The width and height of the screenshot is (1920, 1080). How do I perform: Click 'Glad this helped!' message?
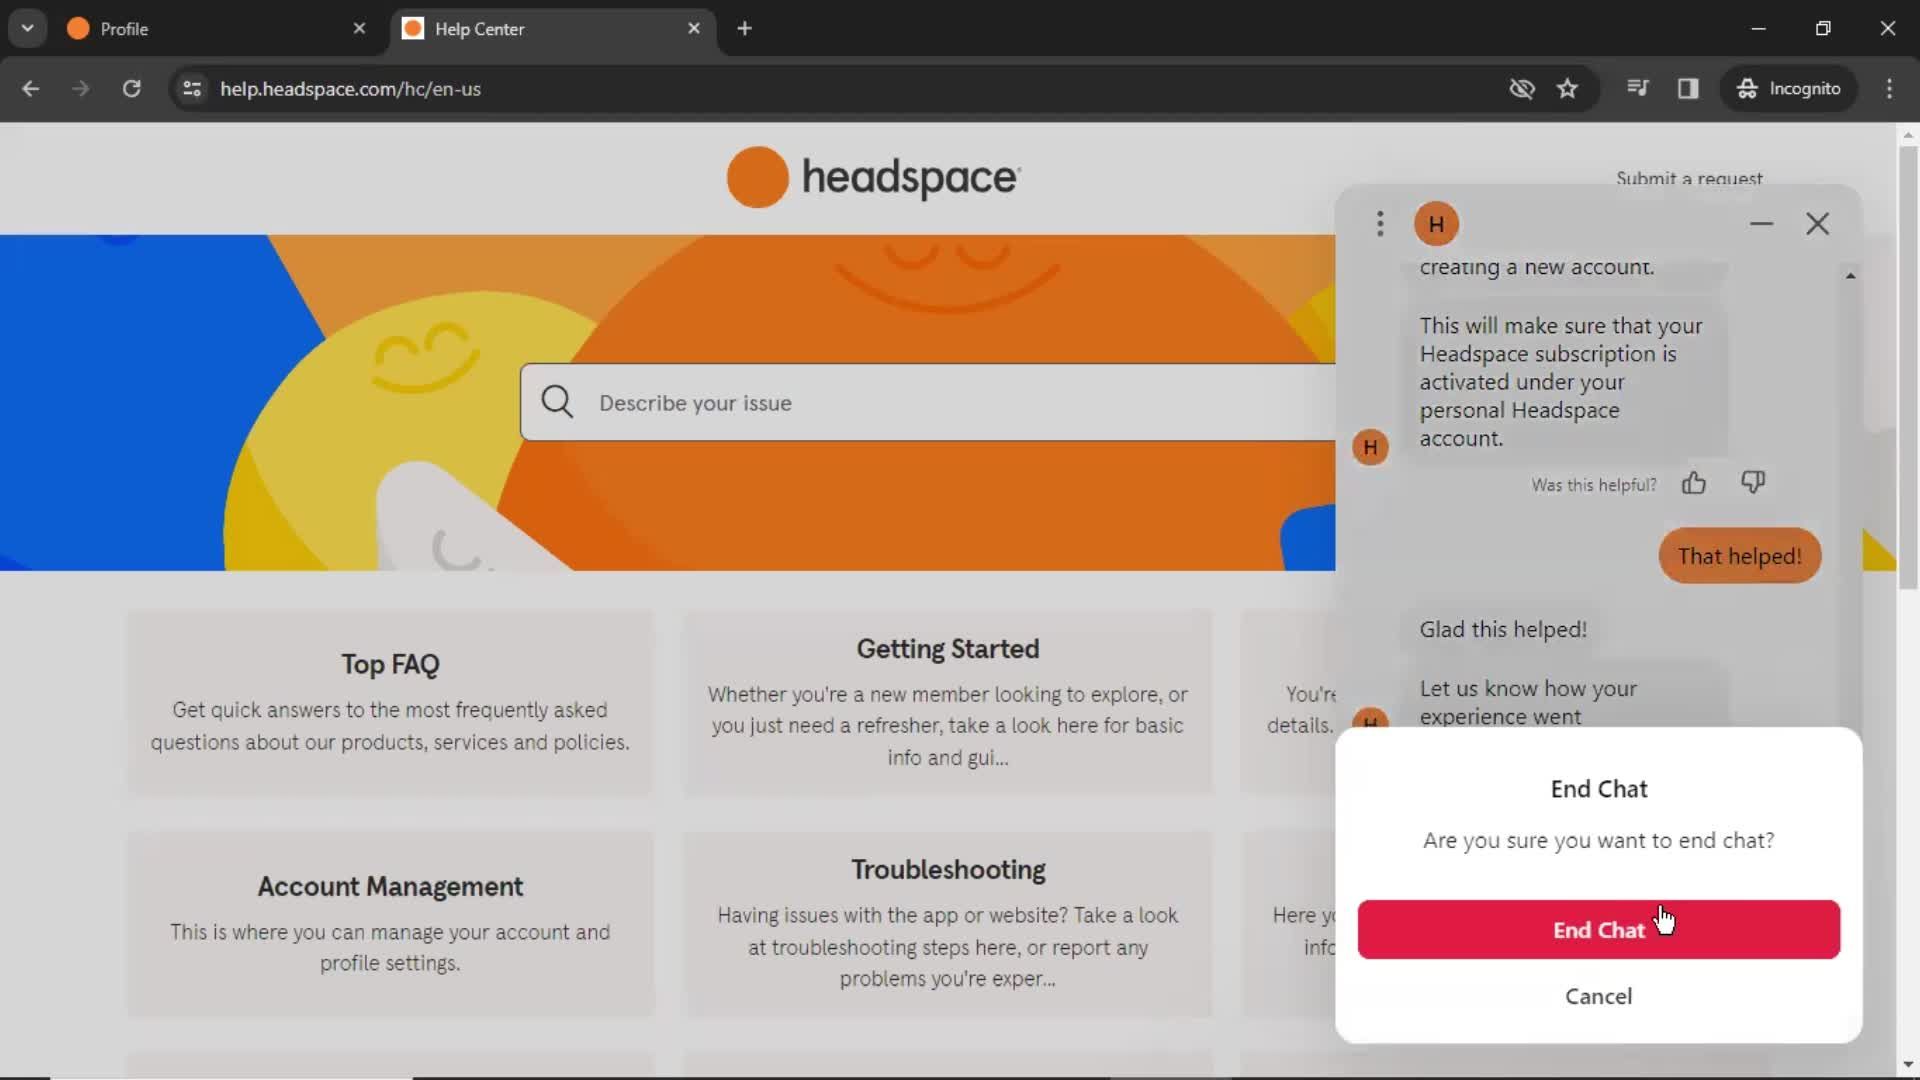point(1503,629)
